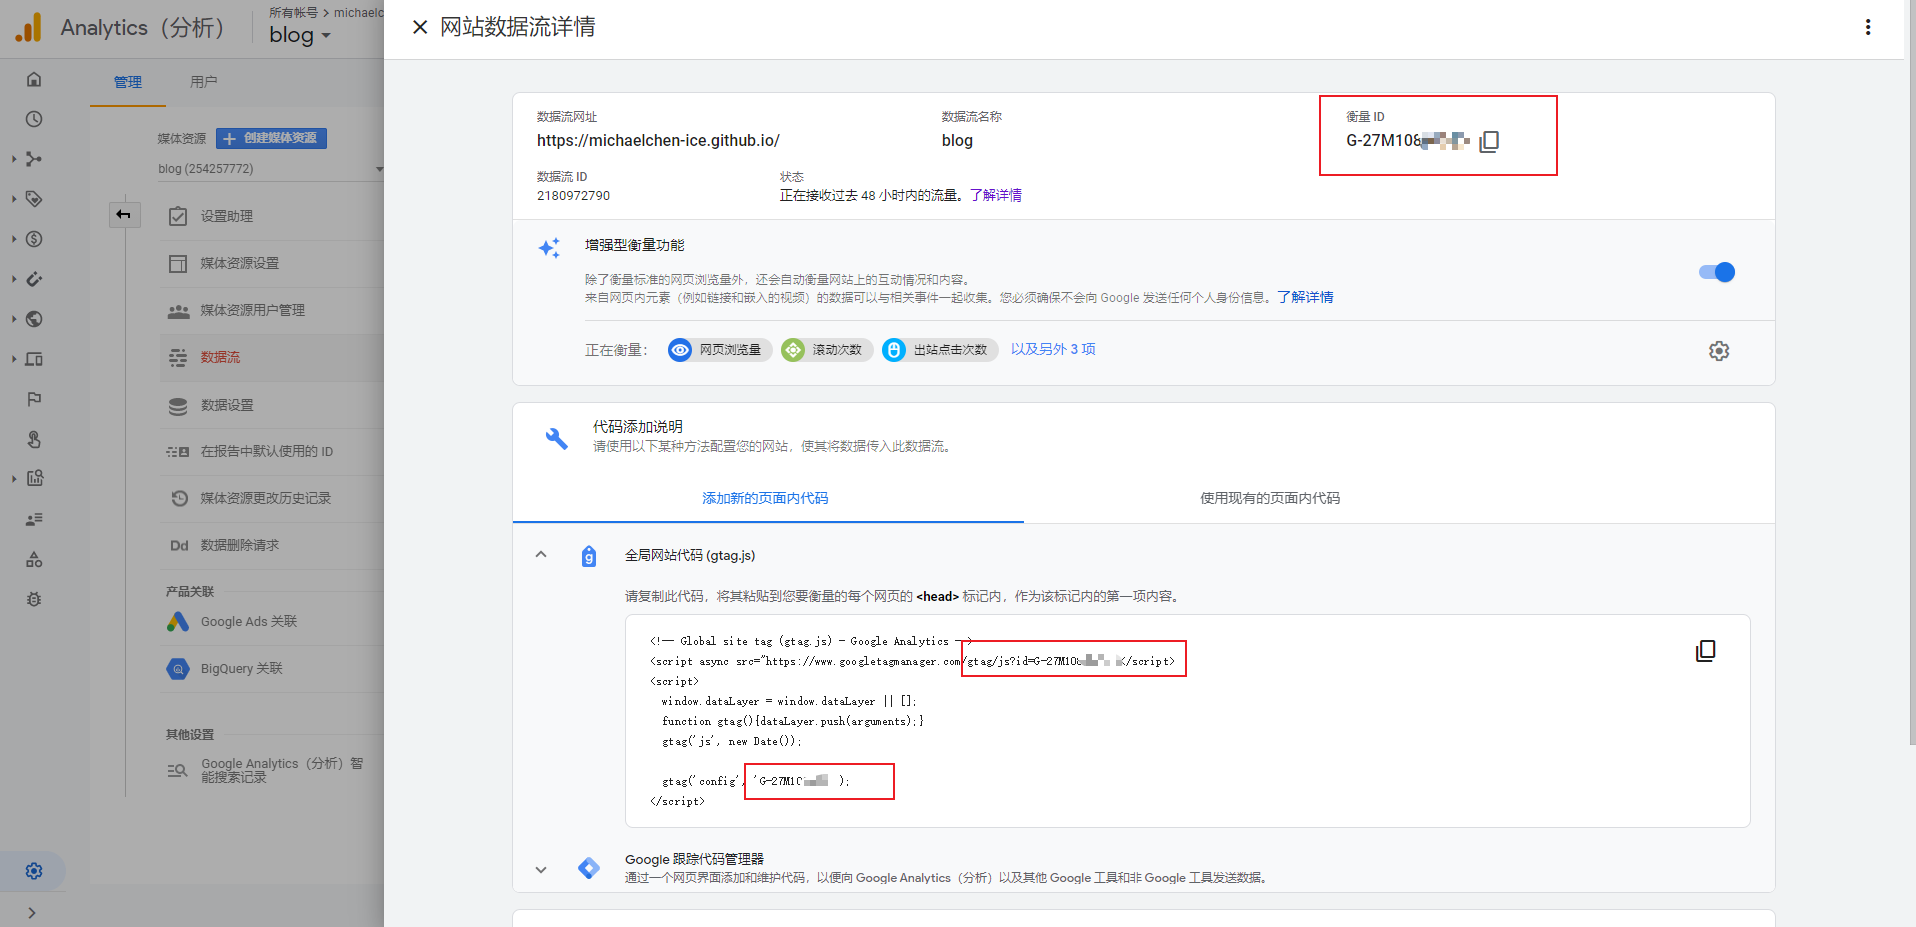Select the '数据流' data streams item
Screen dimensions: 1916x927
[272, 357]
